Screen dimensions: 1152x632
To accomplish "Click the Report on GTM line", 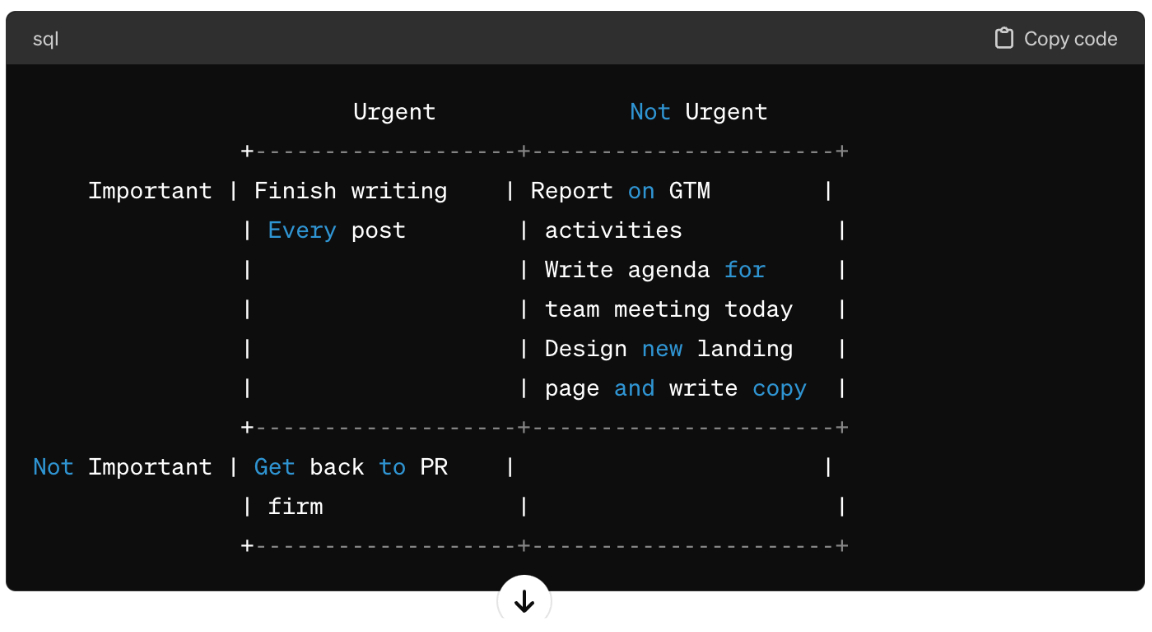I will [x=620, y=191].
